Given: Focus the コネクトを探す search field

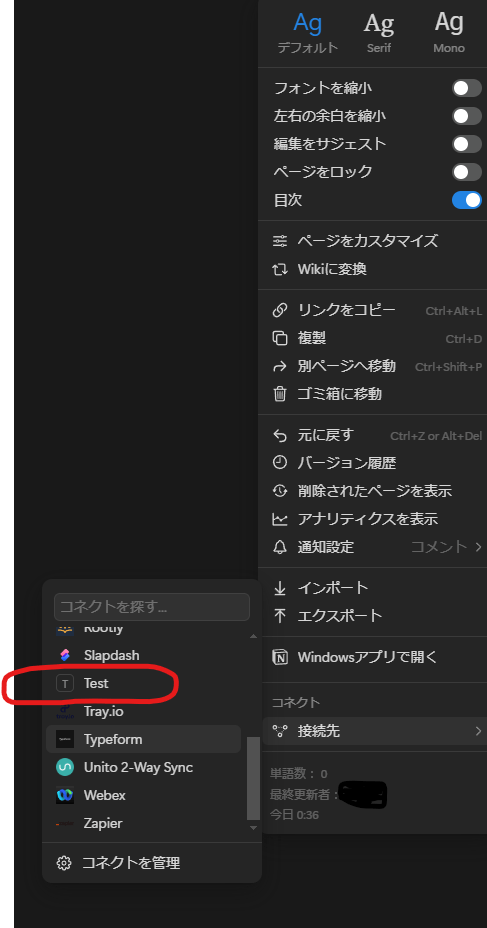Looking at the screenshot, I should tap(152, 607).
